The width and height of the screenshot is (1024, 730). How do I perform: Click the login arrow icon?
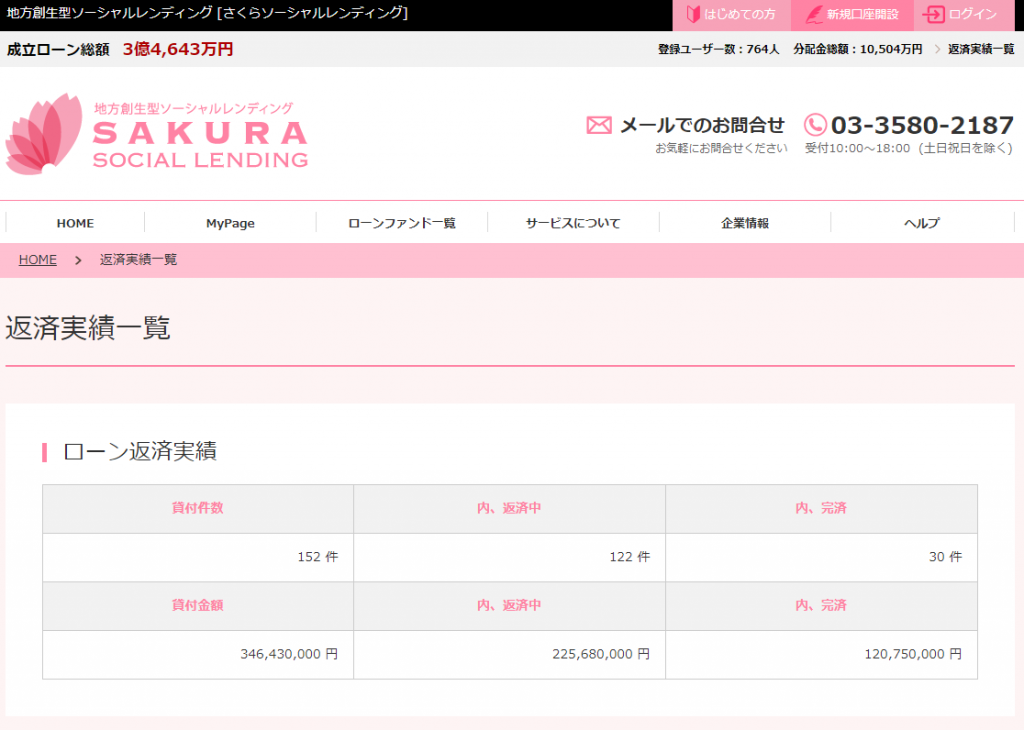click(933, 15)
